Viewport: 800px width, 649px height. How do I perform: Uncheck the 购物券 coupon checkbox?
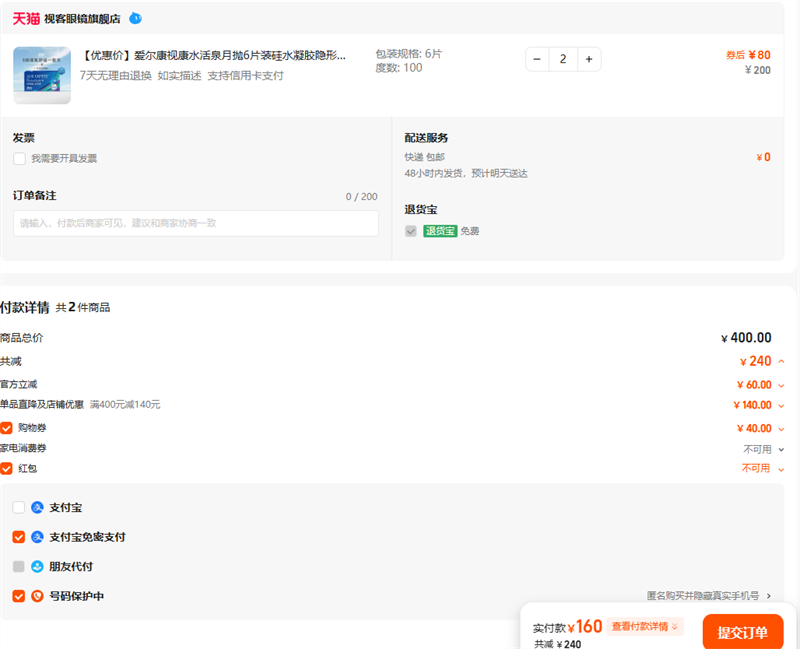click(x=7, y=428)
